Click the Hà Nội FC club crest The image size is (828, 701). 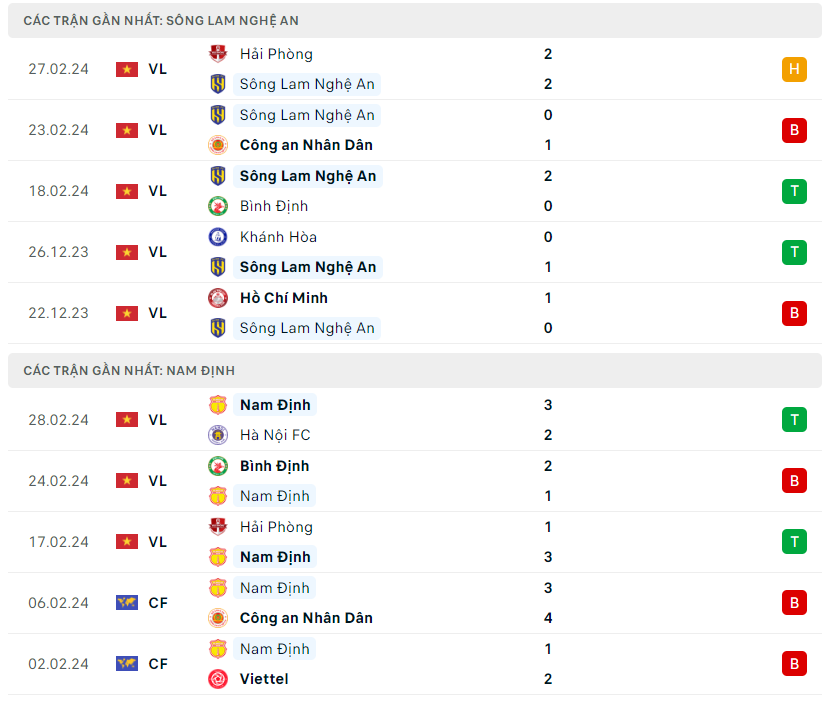pyautogui.click(x=218, y=435)
